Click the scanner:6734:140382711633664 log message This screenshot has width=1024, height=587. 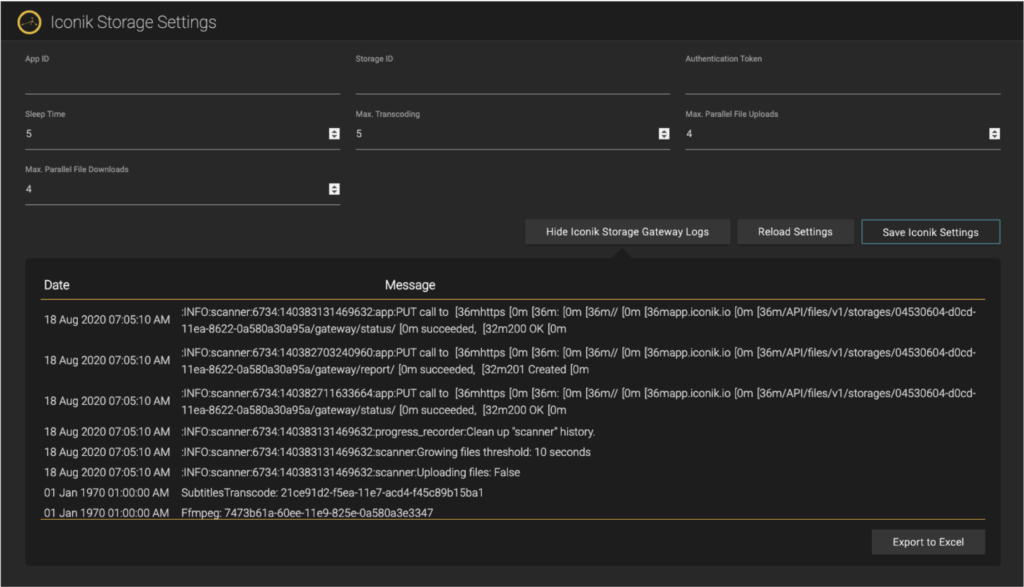(x=579, y=402)
